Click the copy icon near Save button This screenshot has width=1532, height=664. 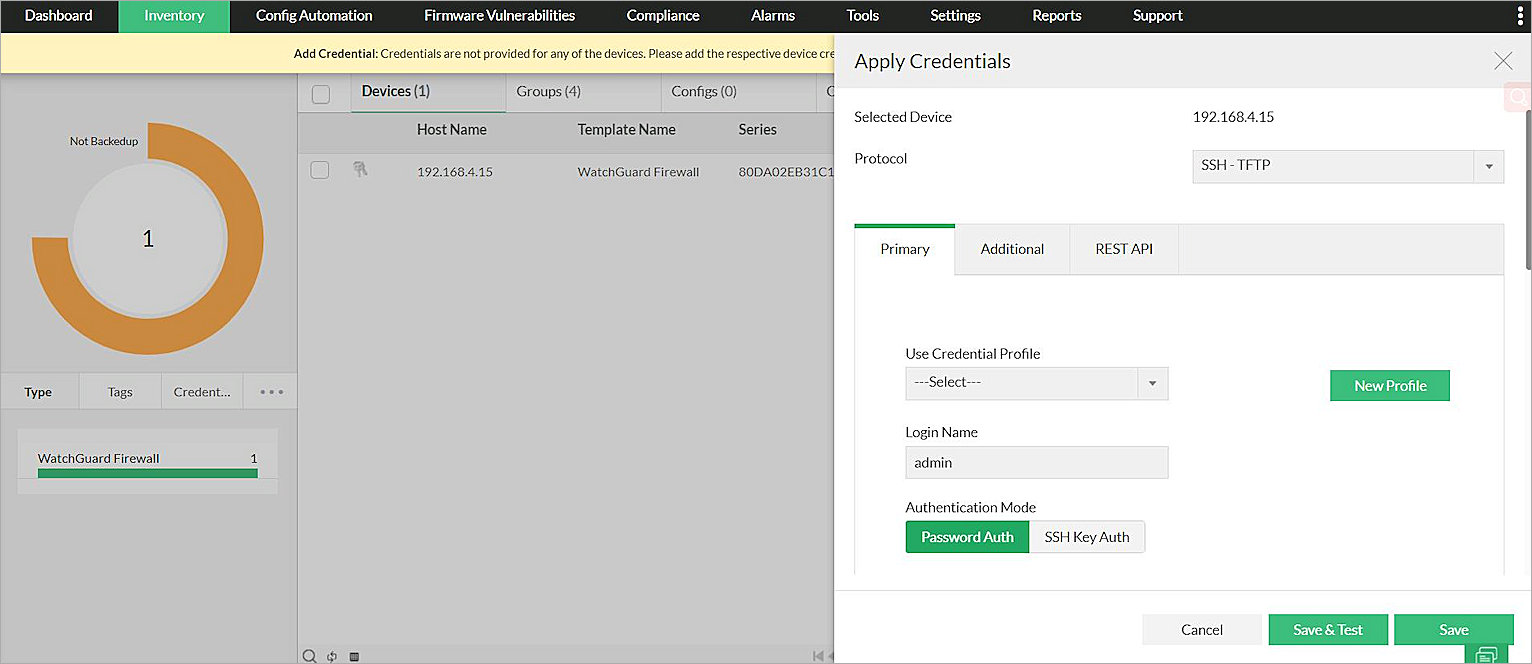1486,655
